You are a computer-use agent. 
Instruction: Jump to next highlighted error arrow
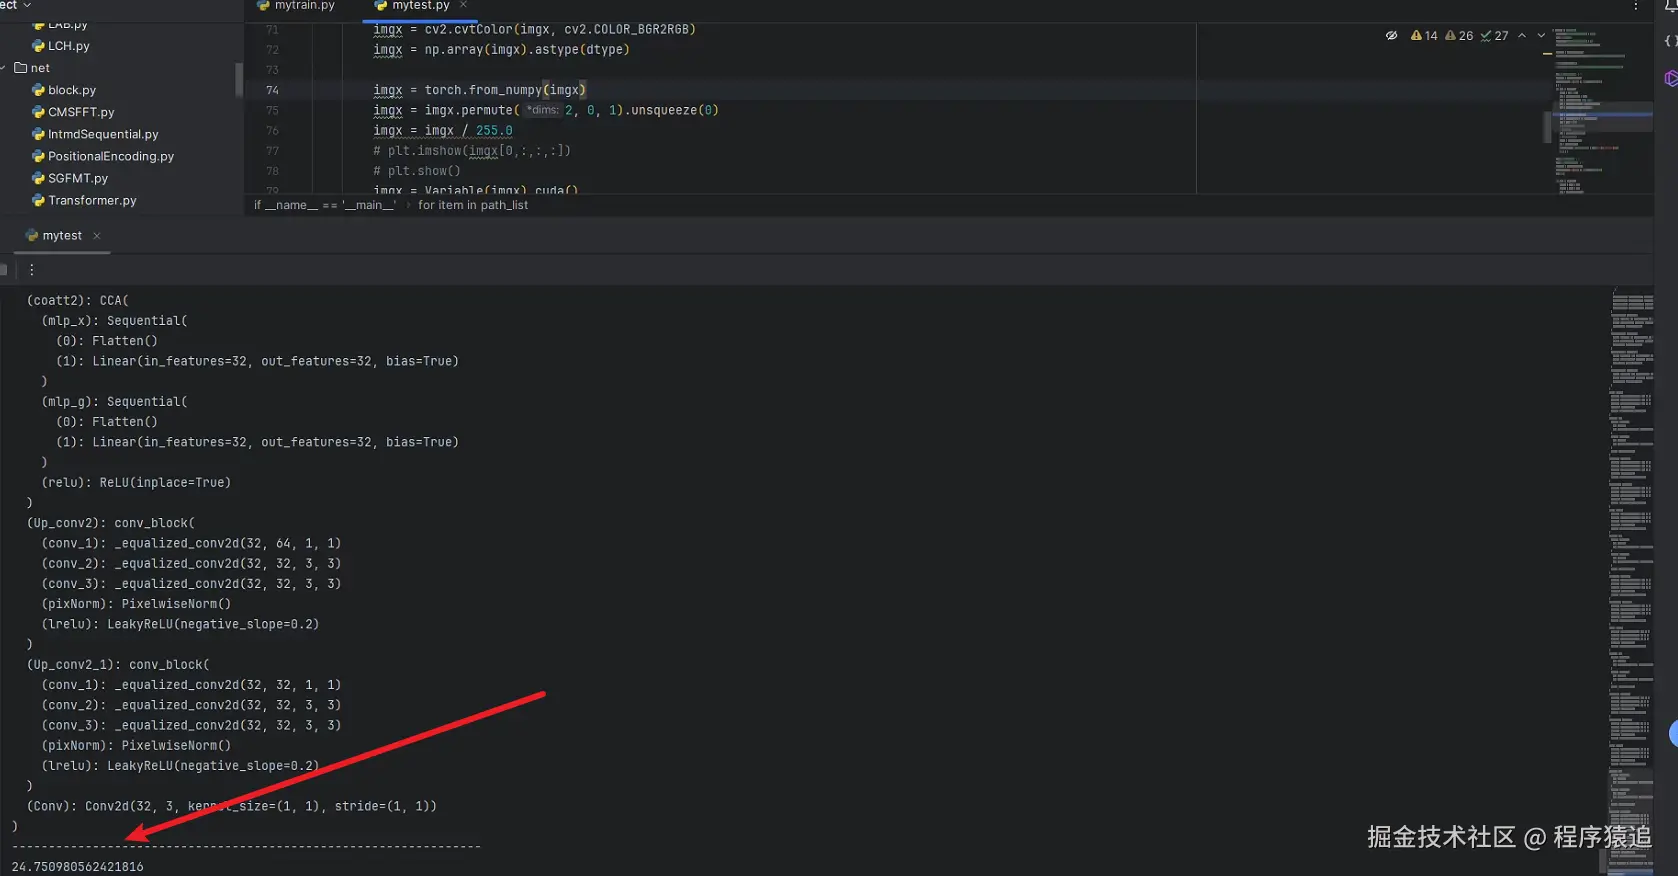(1541, 35)
